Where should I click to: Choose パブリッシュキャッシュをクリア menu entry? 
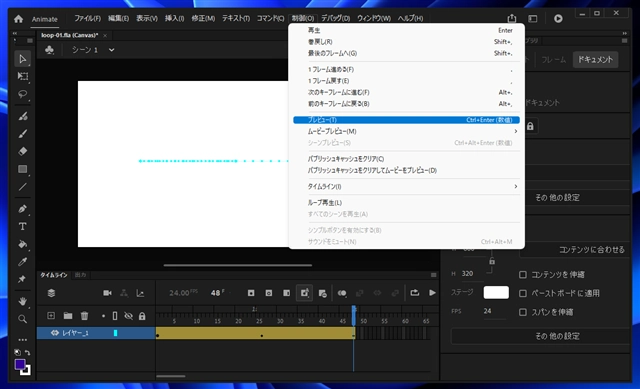coord(406,159)
